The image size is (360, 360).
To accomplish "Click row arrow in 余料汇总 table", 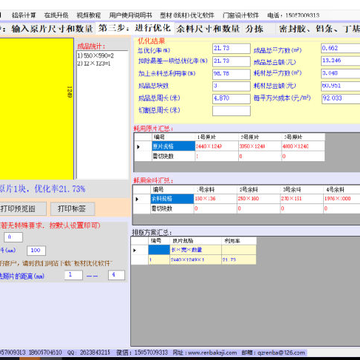I will click(142, 199).
